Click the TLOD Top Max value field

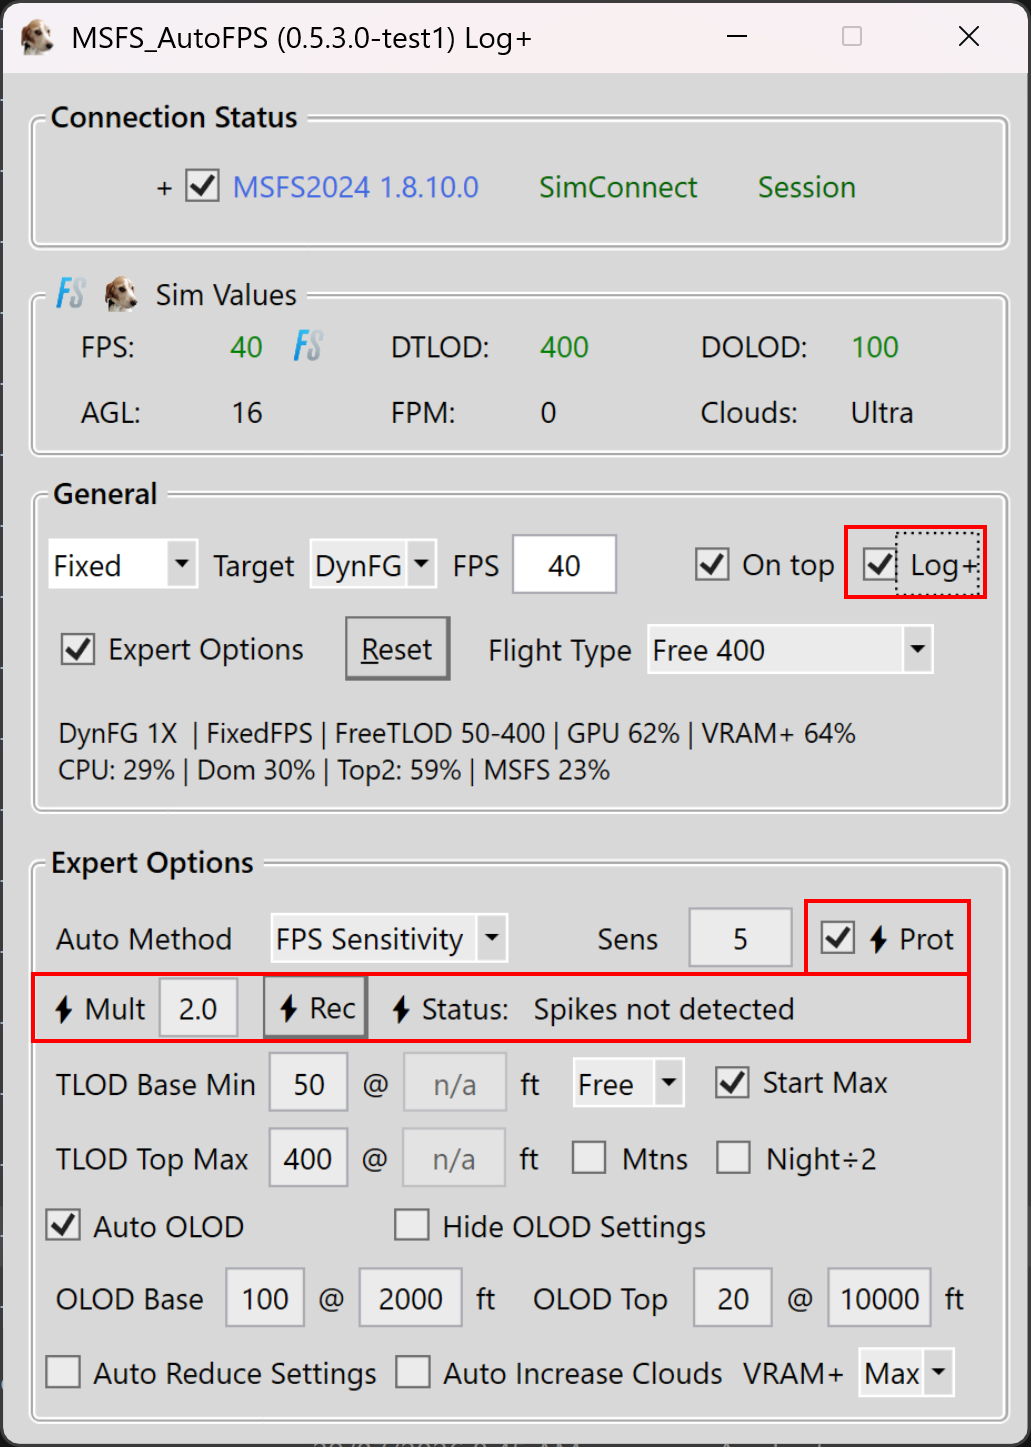(308, 1158)
